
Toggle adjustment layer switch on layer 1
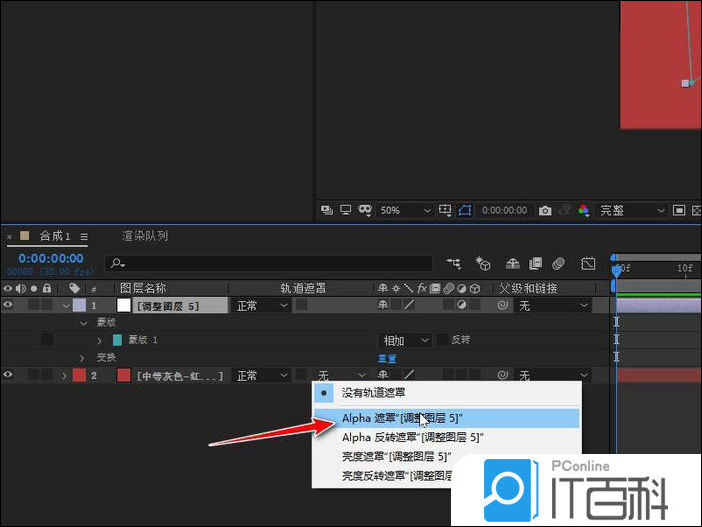point(462,305)
